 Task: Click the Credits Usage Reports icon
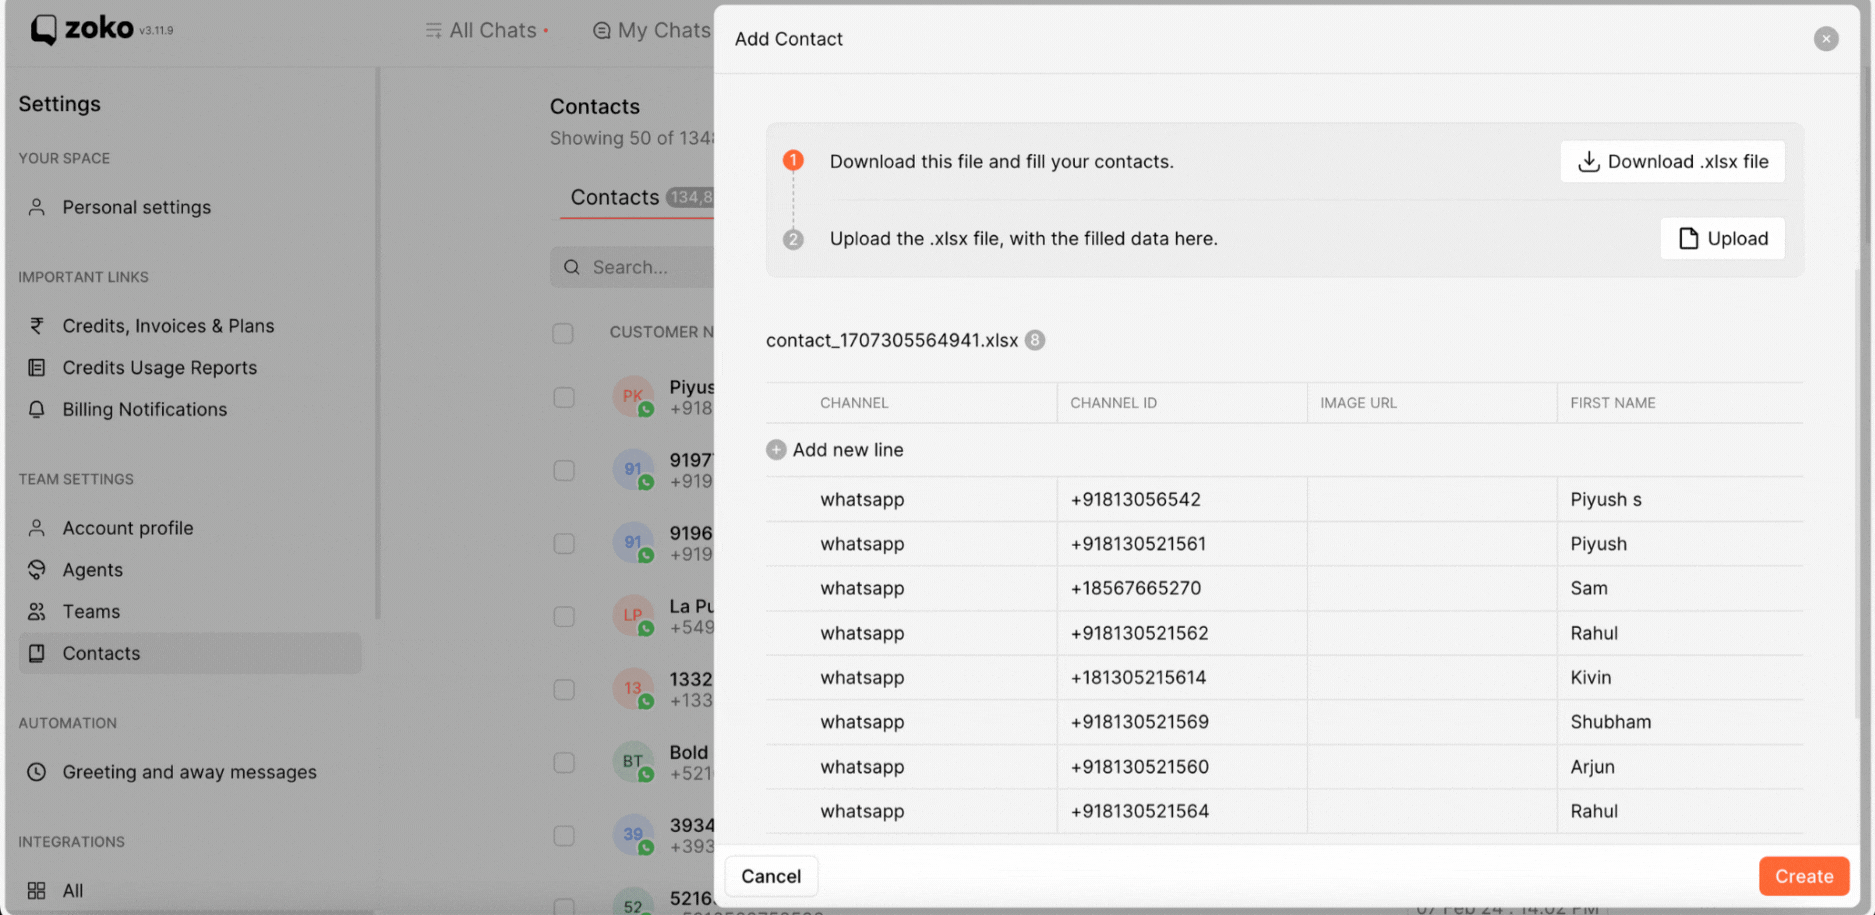[37, 367]
